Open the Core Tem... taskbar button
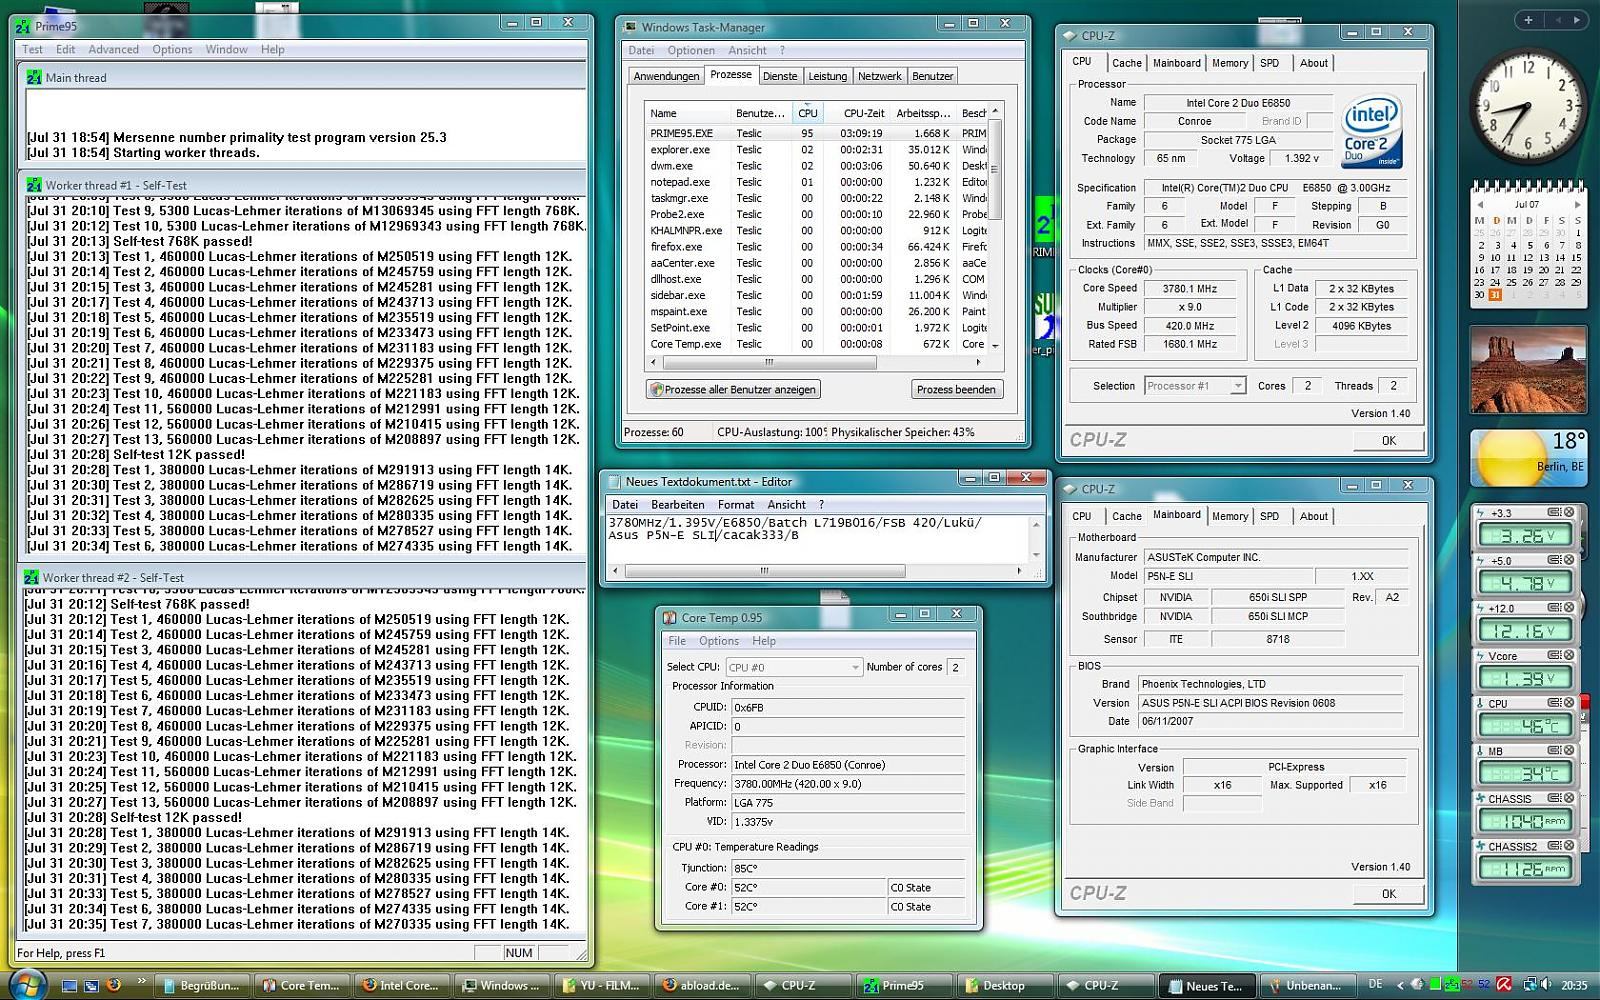This screenshot has height=1000, width=1600. coord(301,985)
